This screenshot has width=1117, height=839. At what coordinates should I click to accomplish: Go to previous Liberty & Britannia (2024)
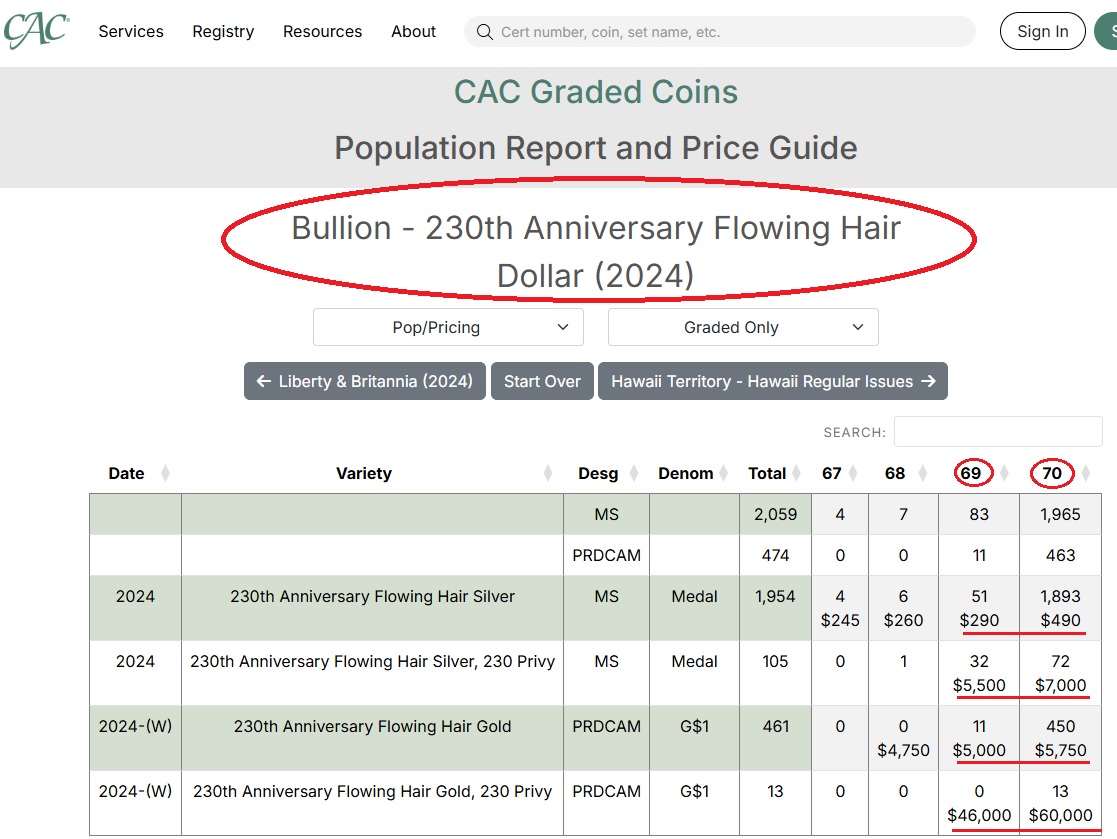364,381
